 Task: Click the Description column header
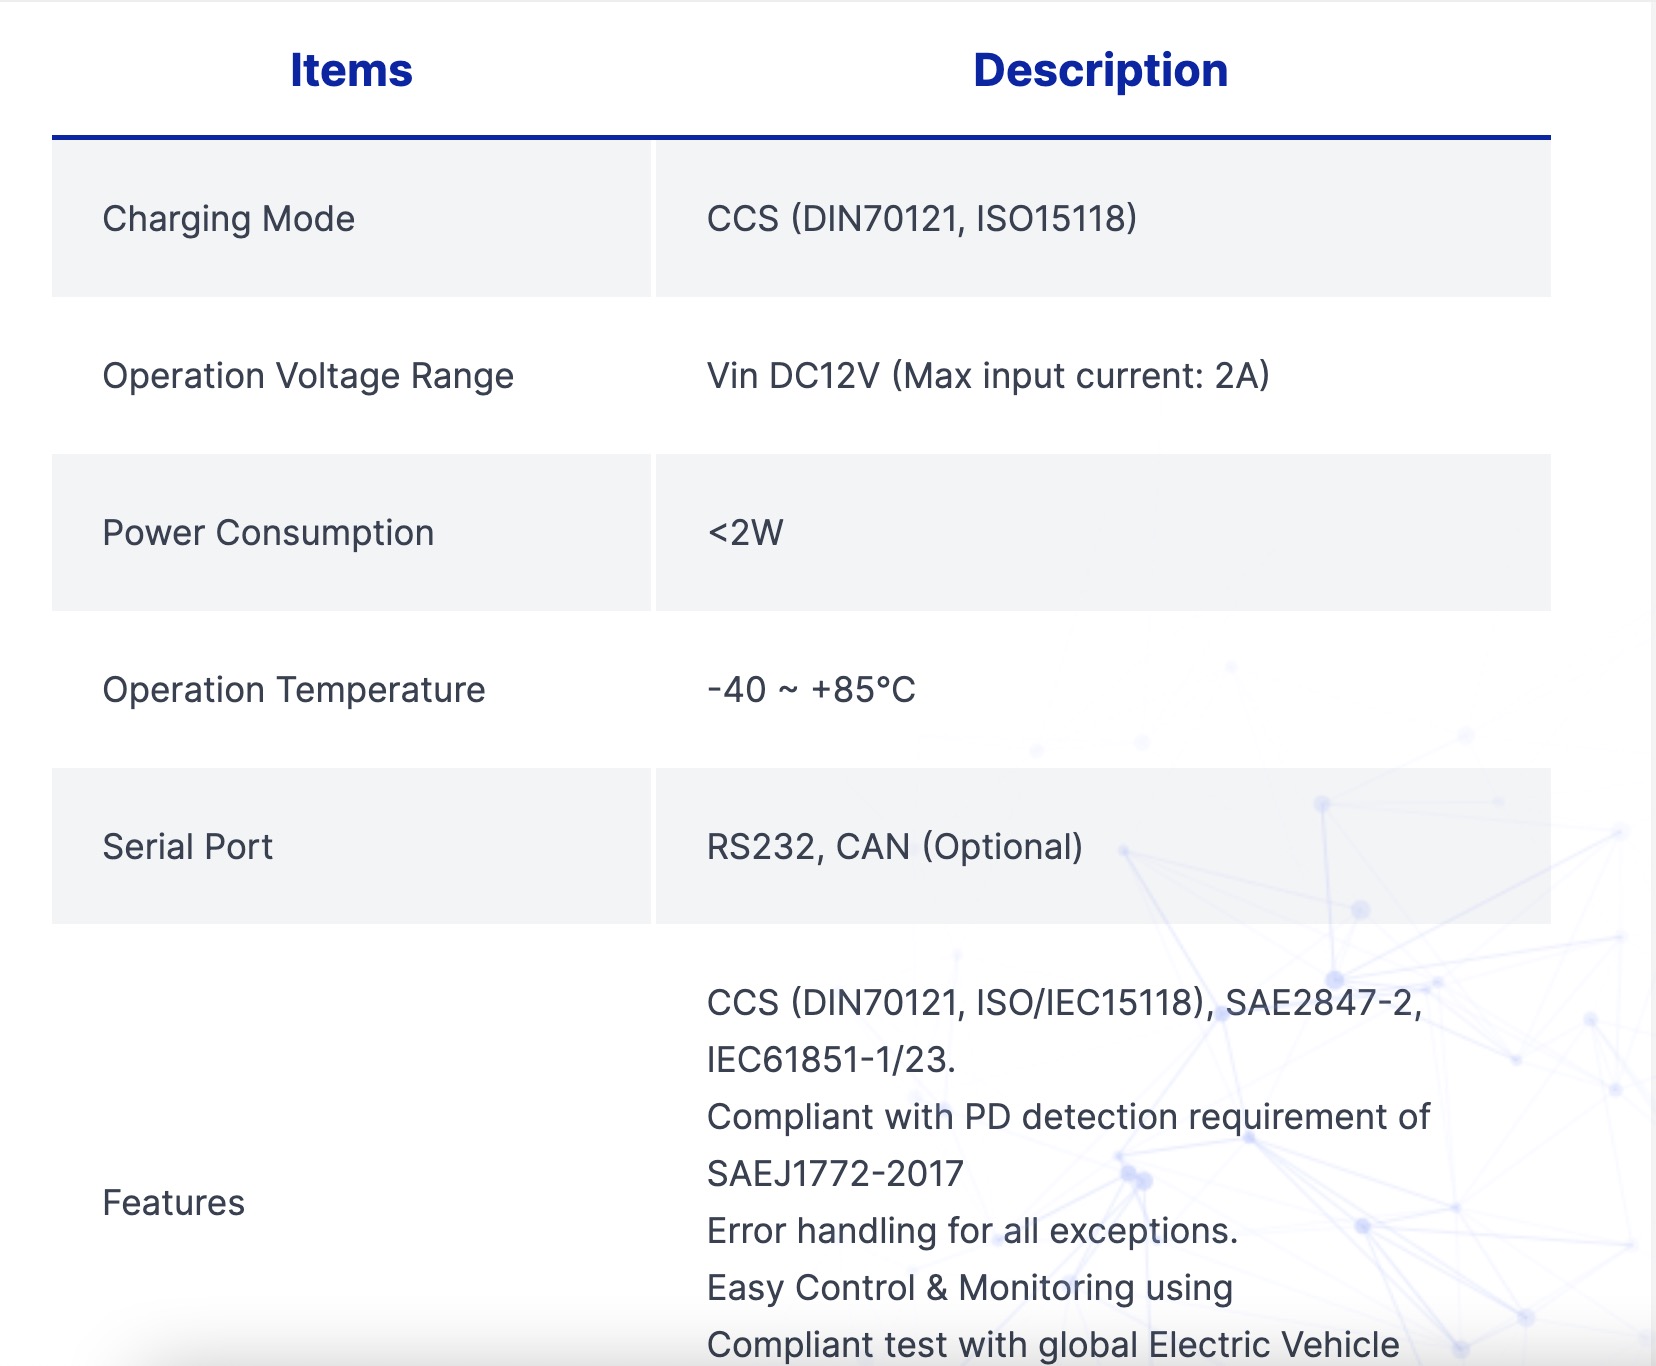tap(1100, 71)
